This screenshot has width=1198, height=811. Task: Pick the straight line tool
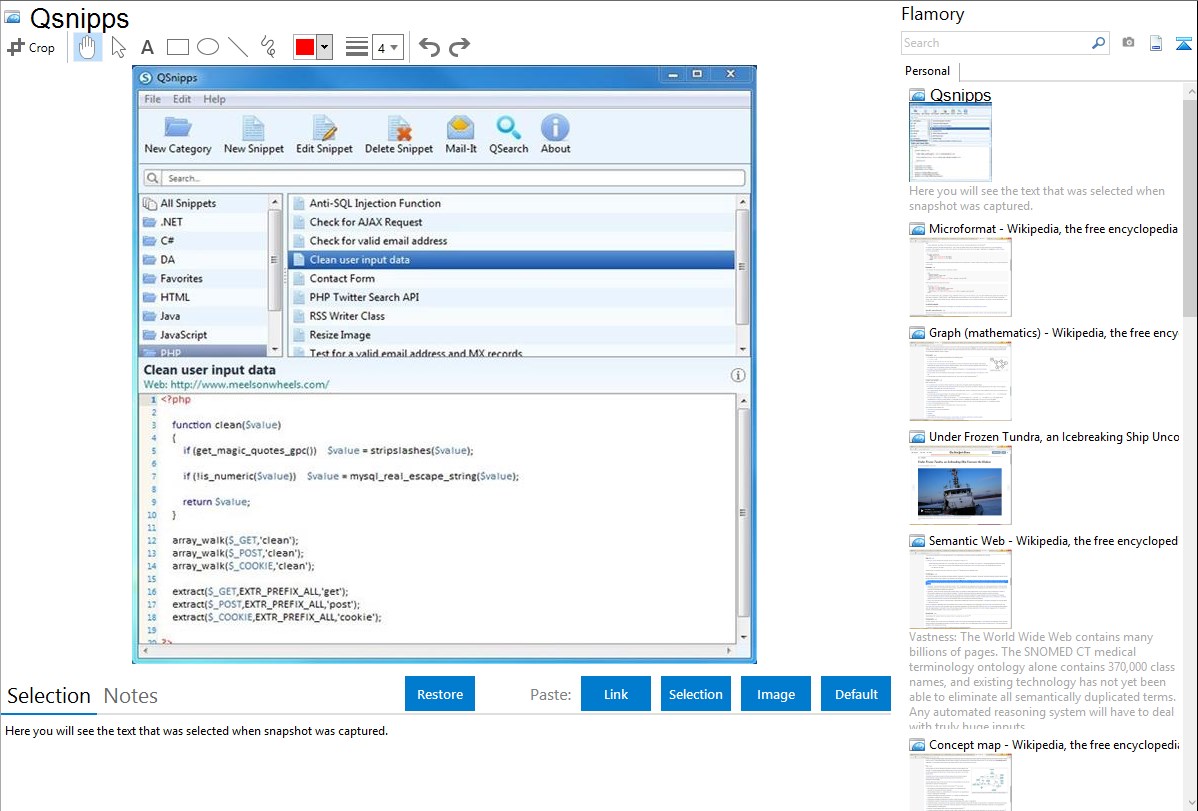click(x=238, y=47)
